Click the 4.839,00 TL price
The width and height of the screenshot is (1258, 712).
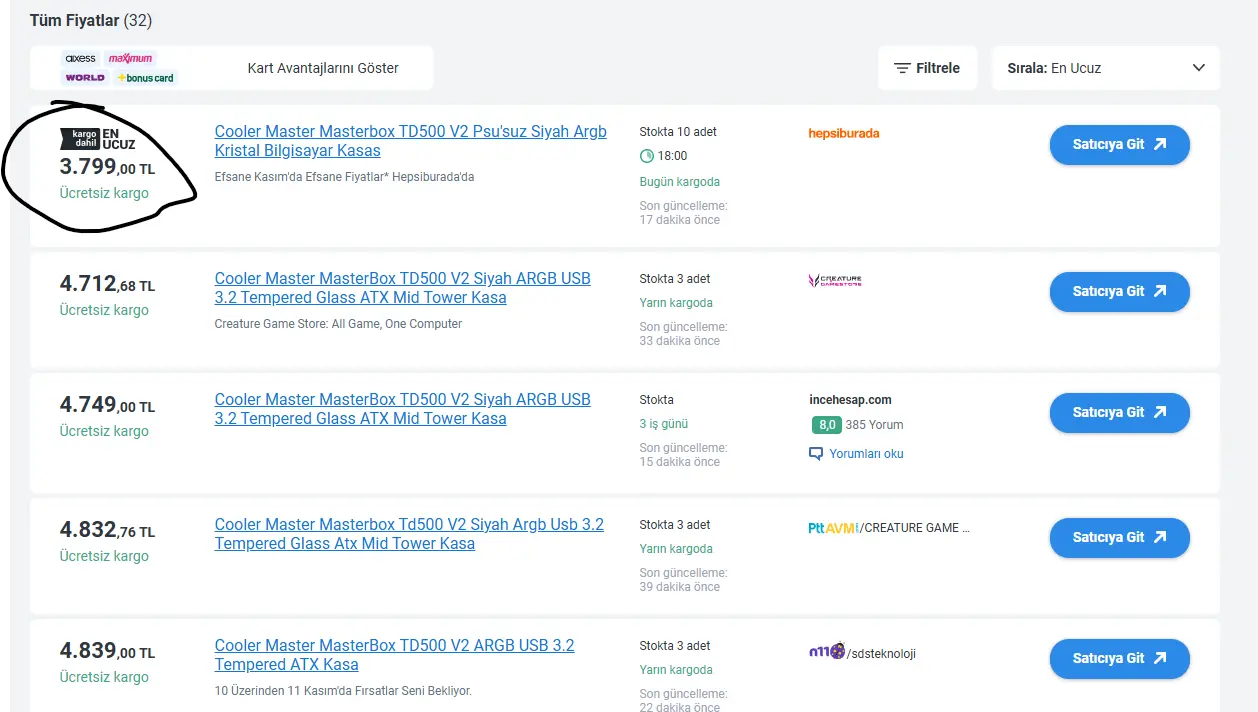click(x=107, y=652)
